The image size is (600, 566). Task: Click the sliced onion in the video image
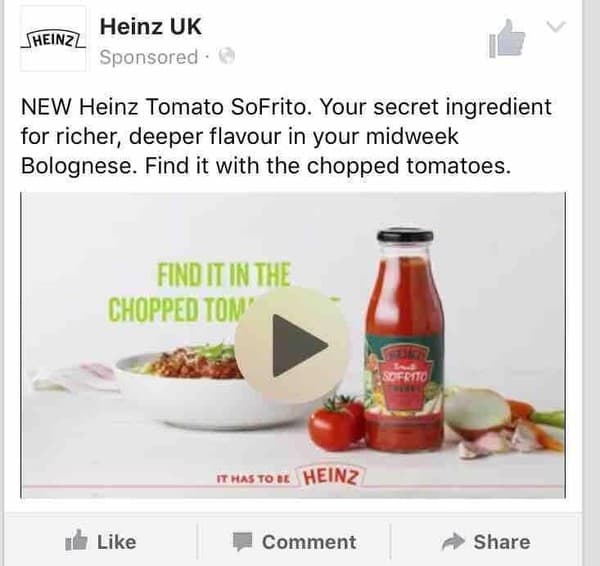(x=477, y=410)
